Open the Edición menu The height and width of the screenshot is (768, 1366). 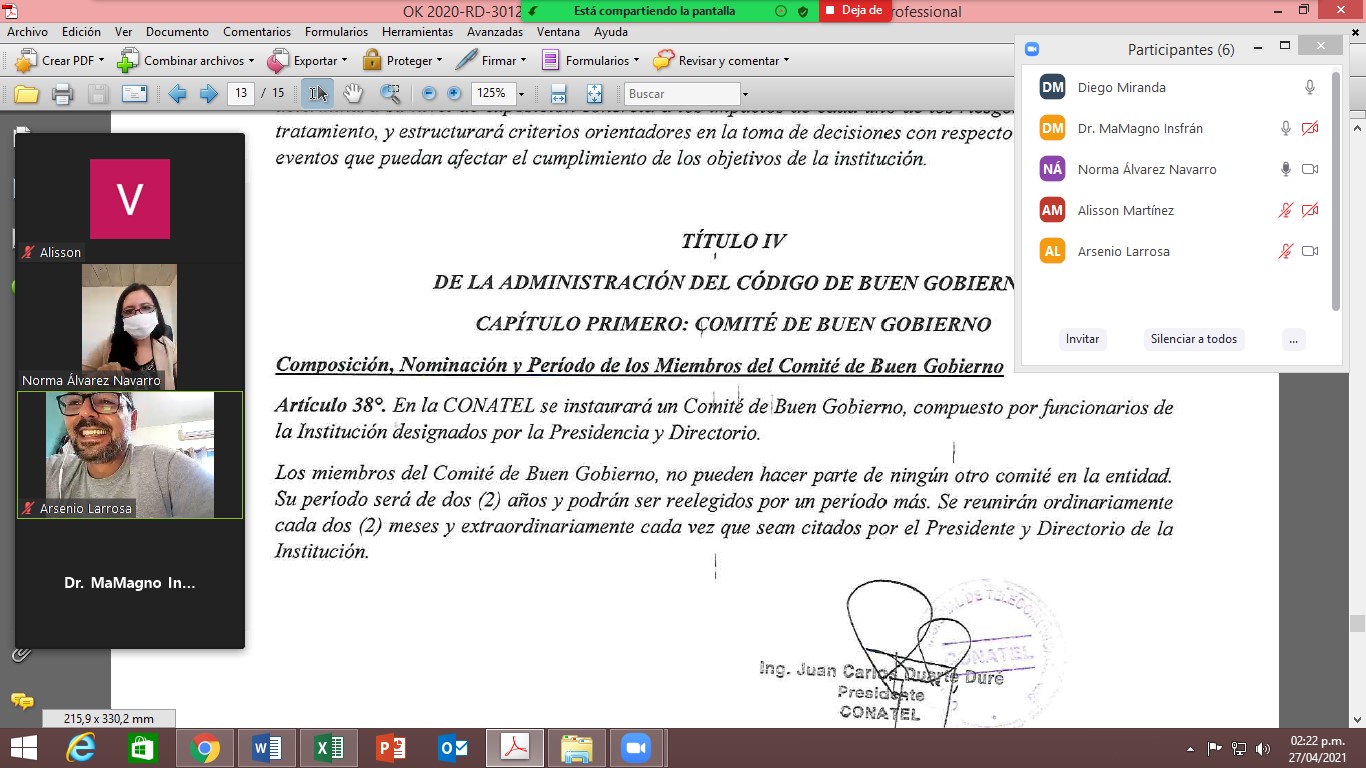click(81, 32)
